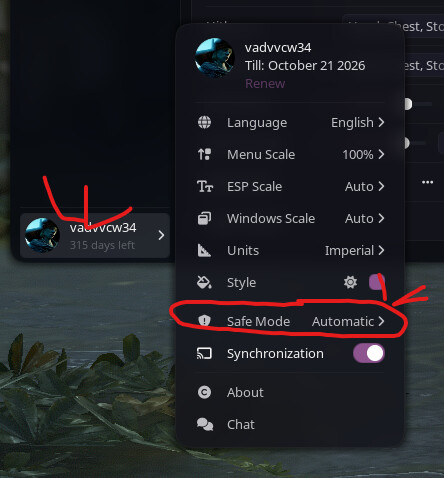
Task: Click the Windows Scale stacked-windows icon
Action: [204, 218]
